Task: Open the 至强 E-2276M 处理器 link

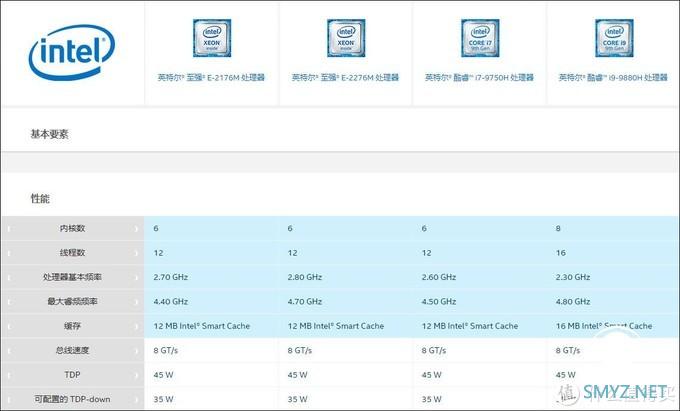Action: point(345,78)
